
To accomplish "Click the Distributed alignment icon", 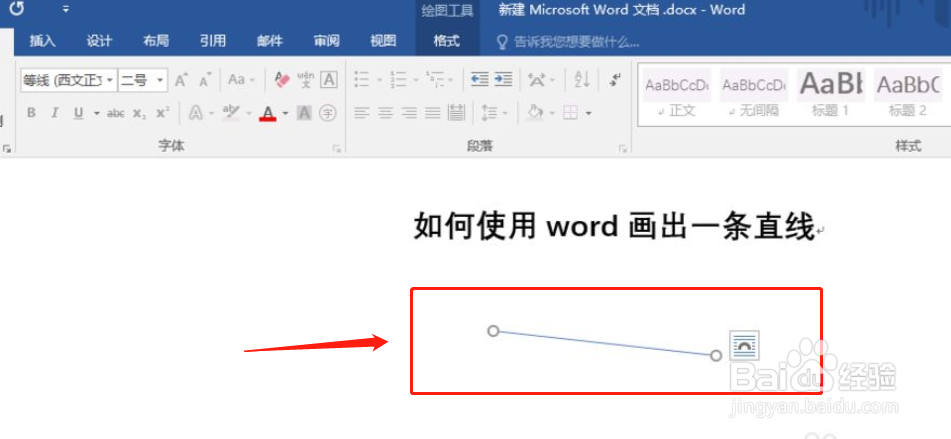I will pos(456,113).
